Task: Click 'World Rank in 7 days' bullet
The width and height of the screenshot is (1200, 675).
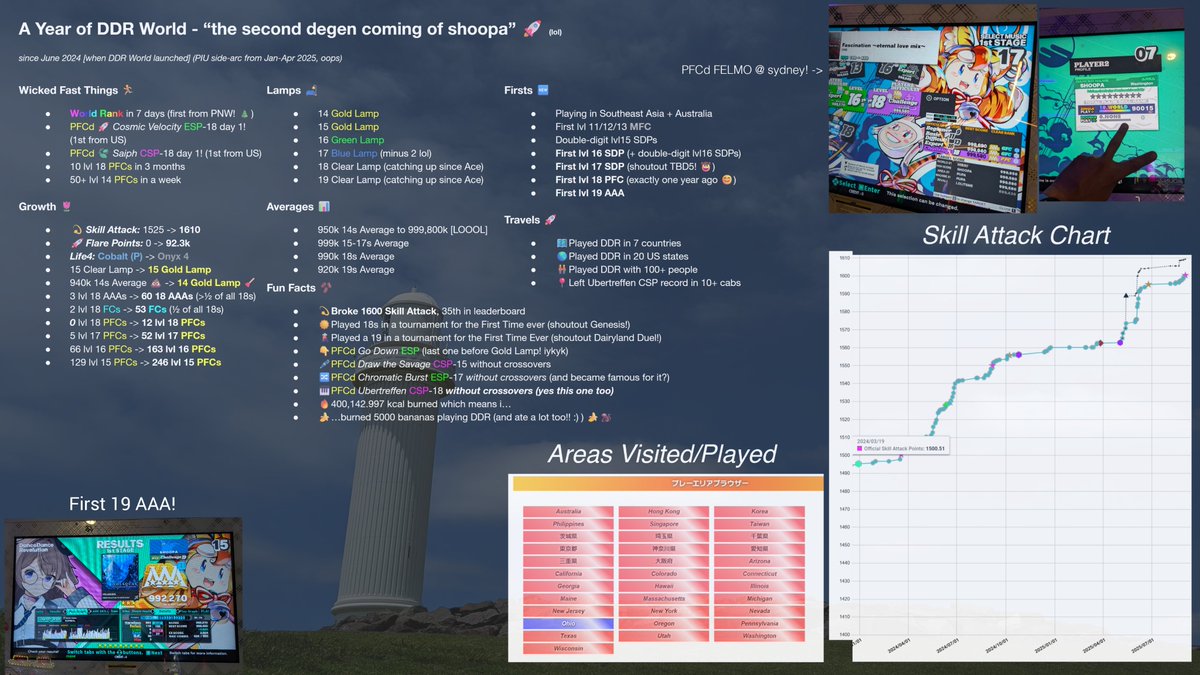Action: point(162,114)
